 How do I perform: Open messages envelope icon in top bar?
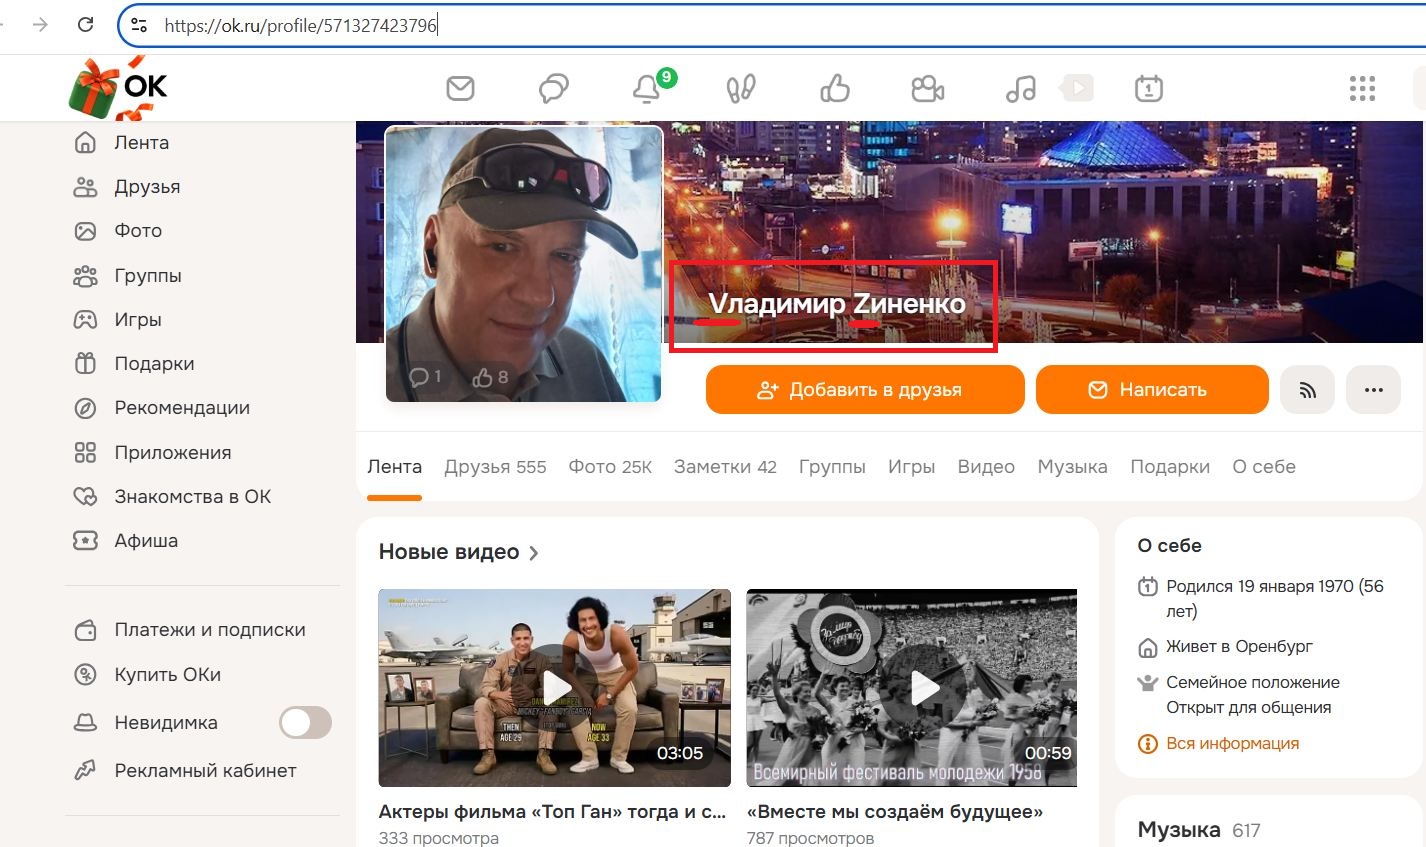(460, 89)
